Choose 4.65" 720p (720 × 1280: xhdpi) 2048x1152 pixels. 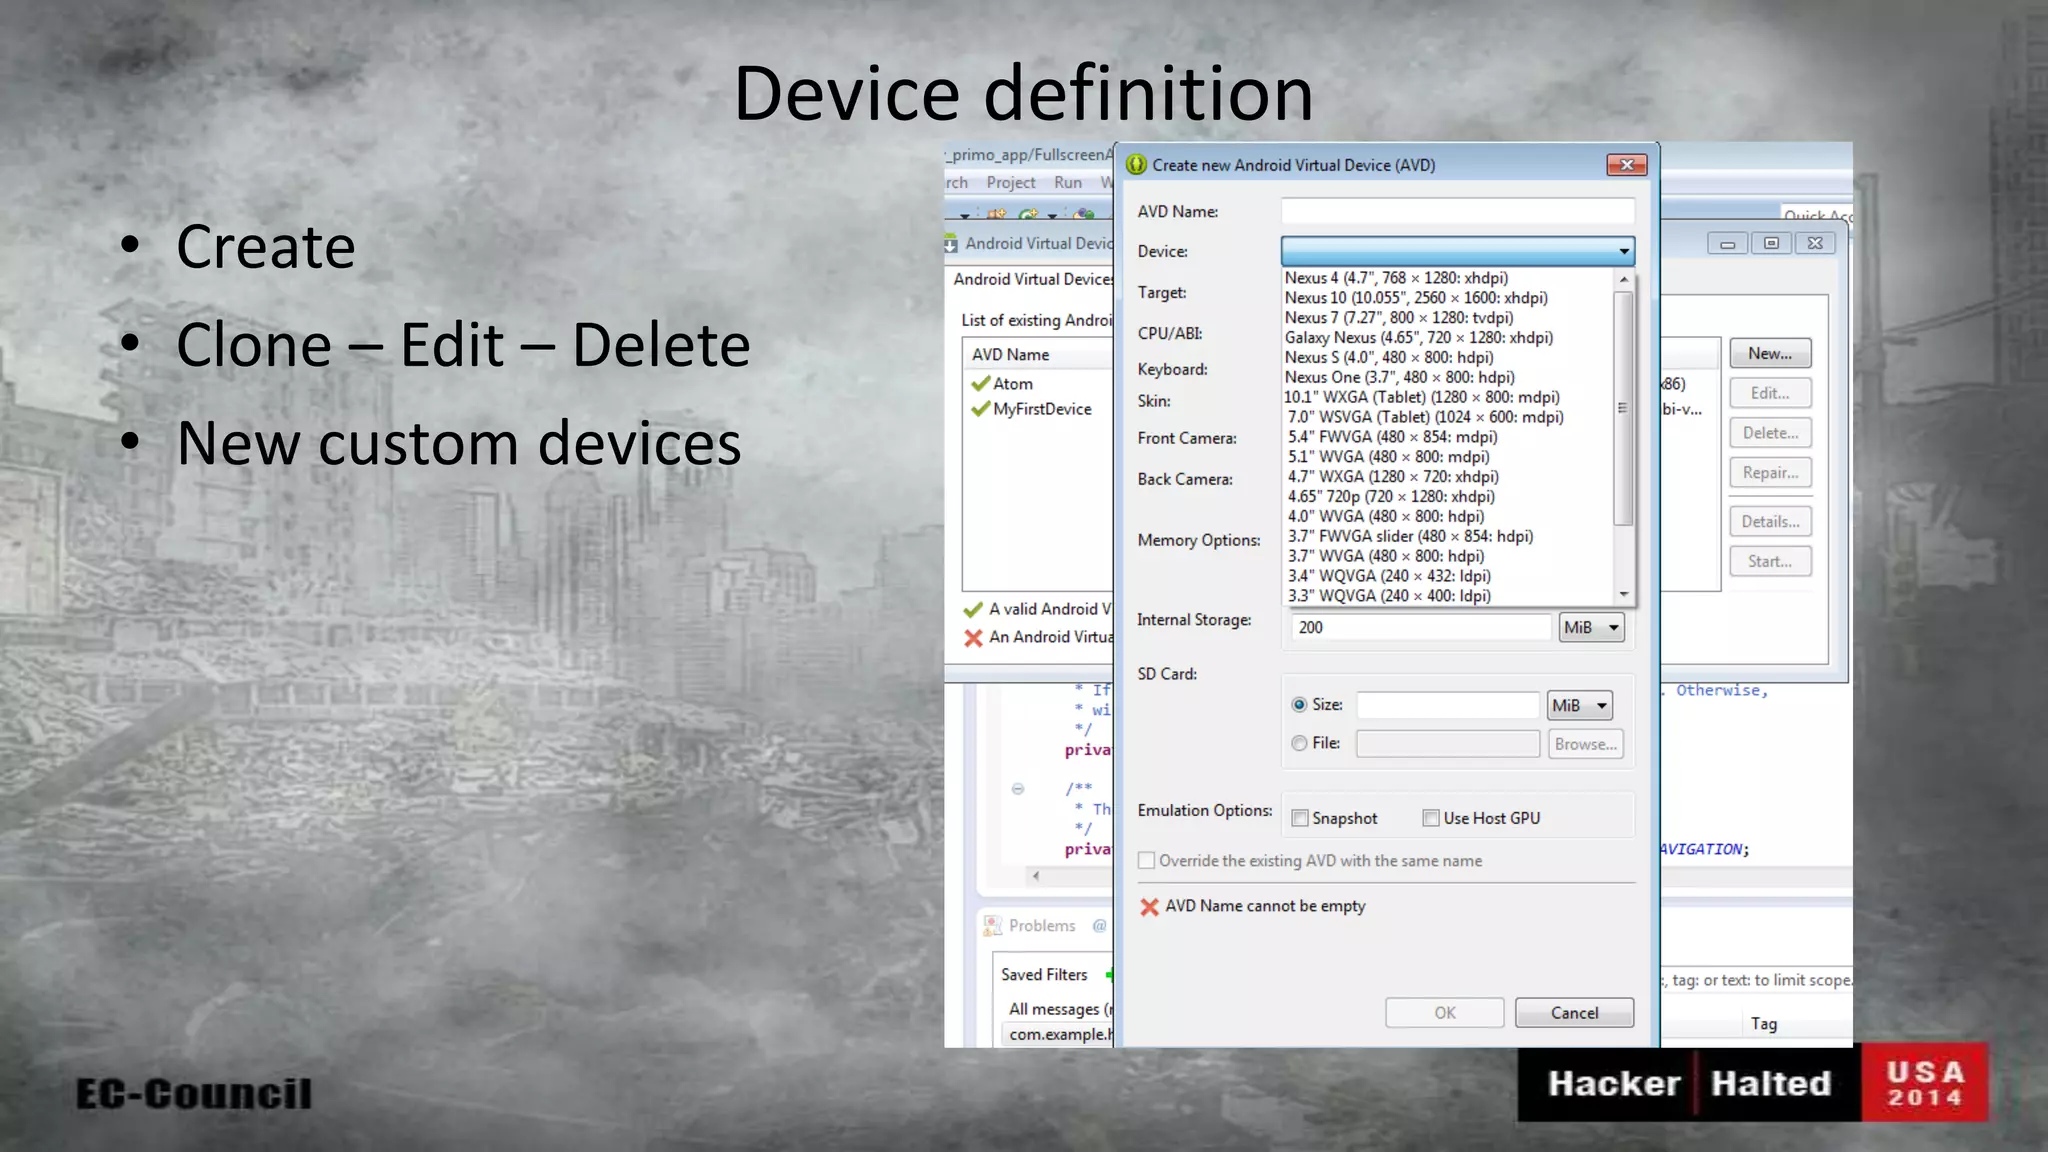click(x=1391, y=497)
